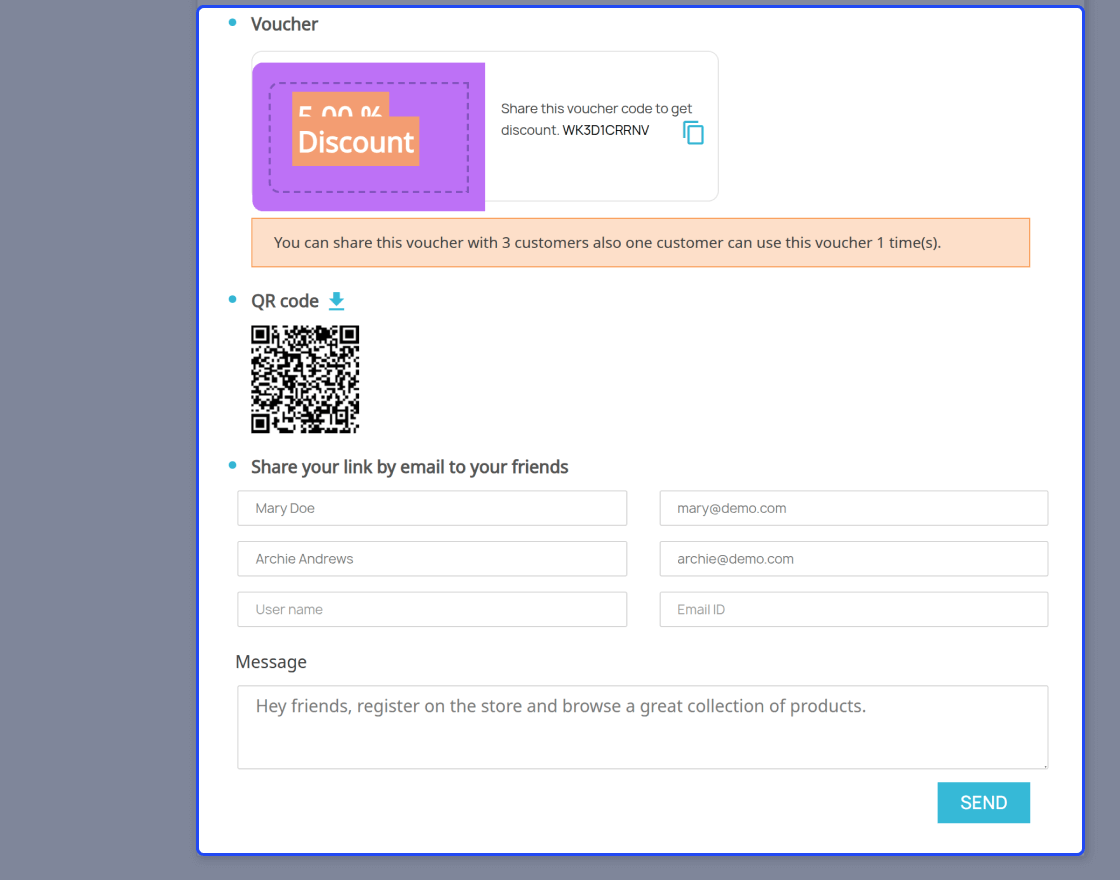Focus the Mary Doe name field

click(432, 508)
